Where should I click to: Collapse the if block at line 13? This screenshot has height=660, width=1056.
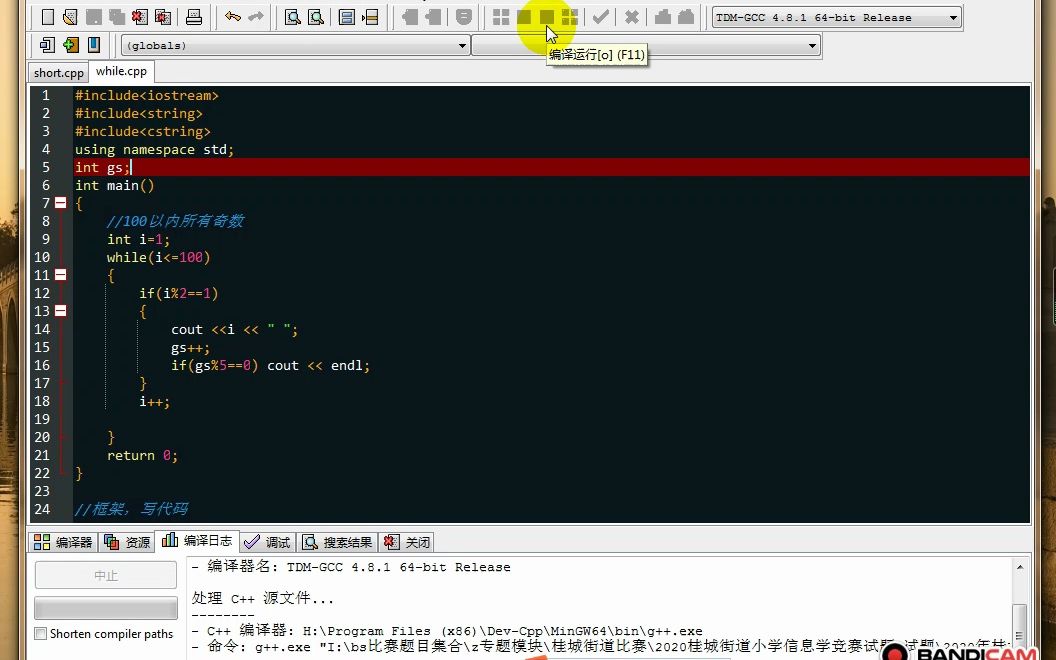coord(61,310)
